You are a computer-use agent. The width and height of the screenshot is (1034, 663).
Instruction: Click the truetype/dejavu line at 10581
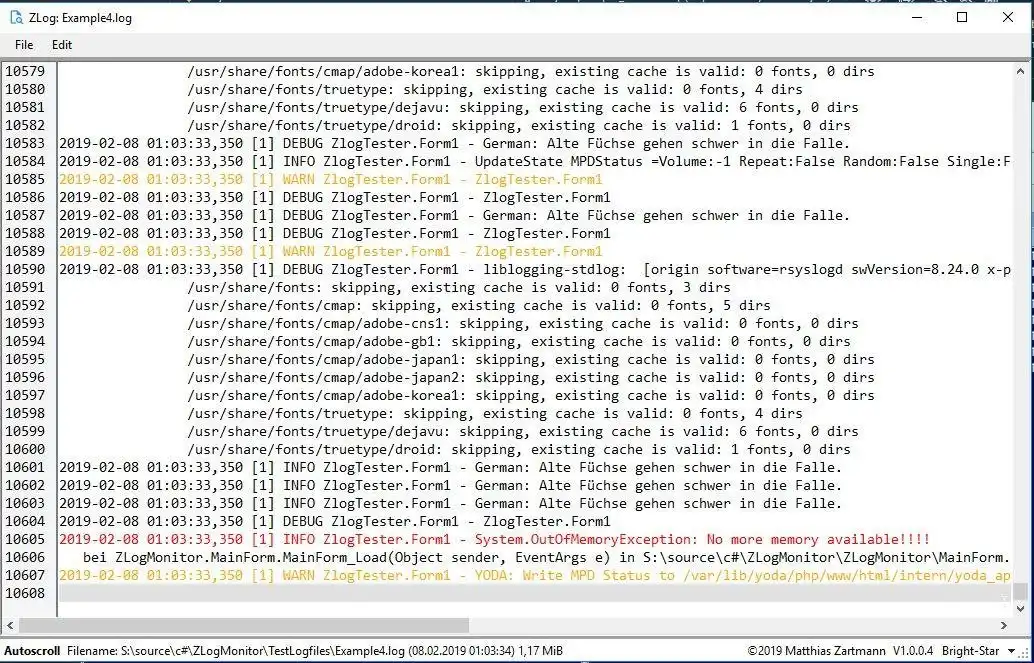coord(523,108)
